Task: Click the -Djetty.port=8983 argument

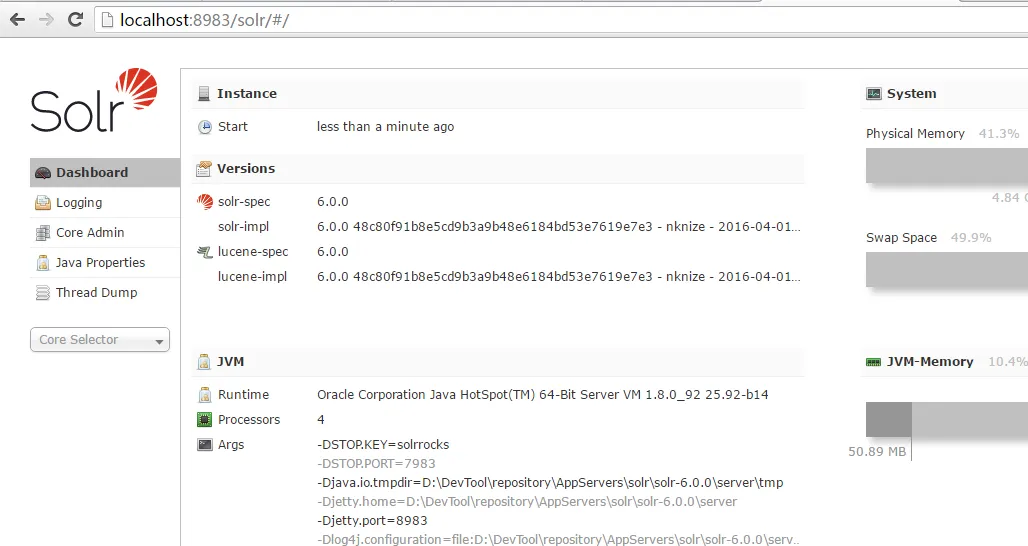Action: click(x=372, y=520)
